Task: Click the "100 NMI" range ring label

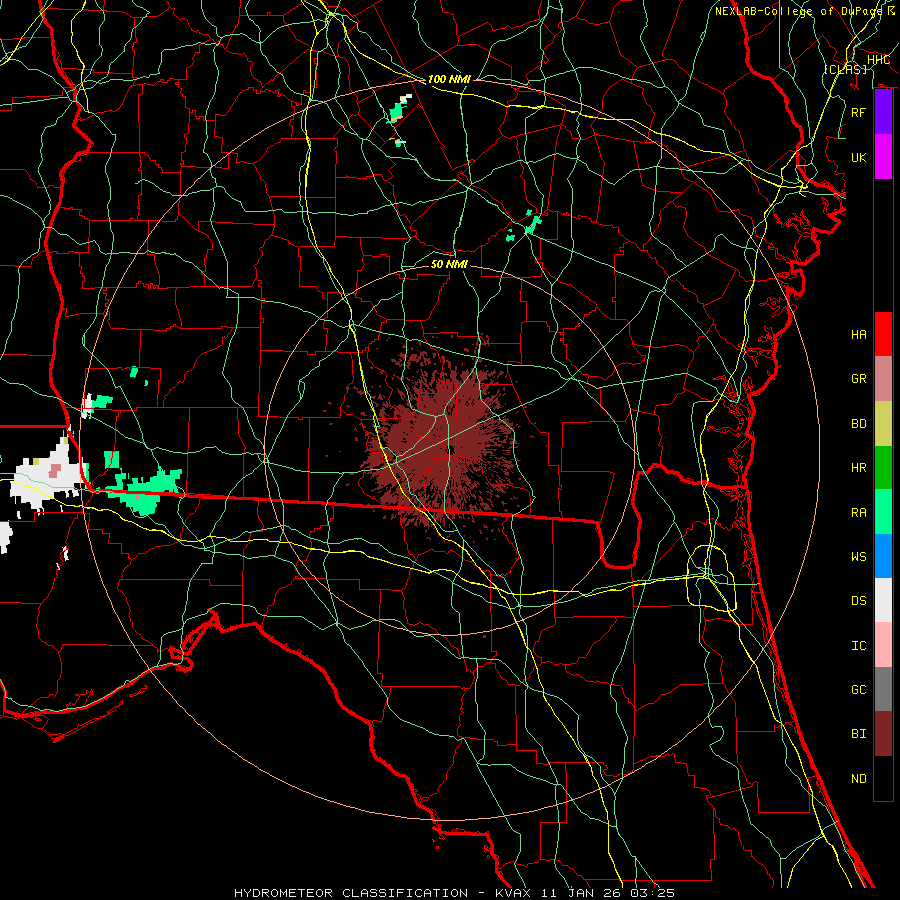Action: (x=449, y=79)
